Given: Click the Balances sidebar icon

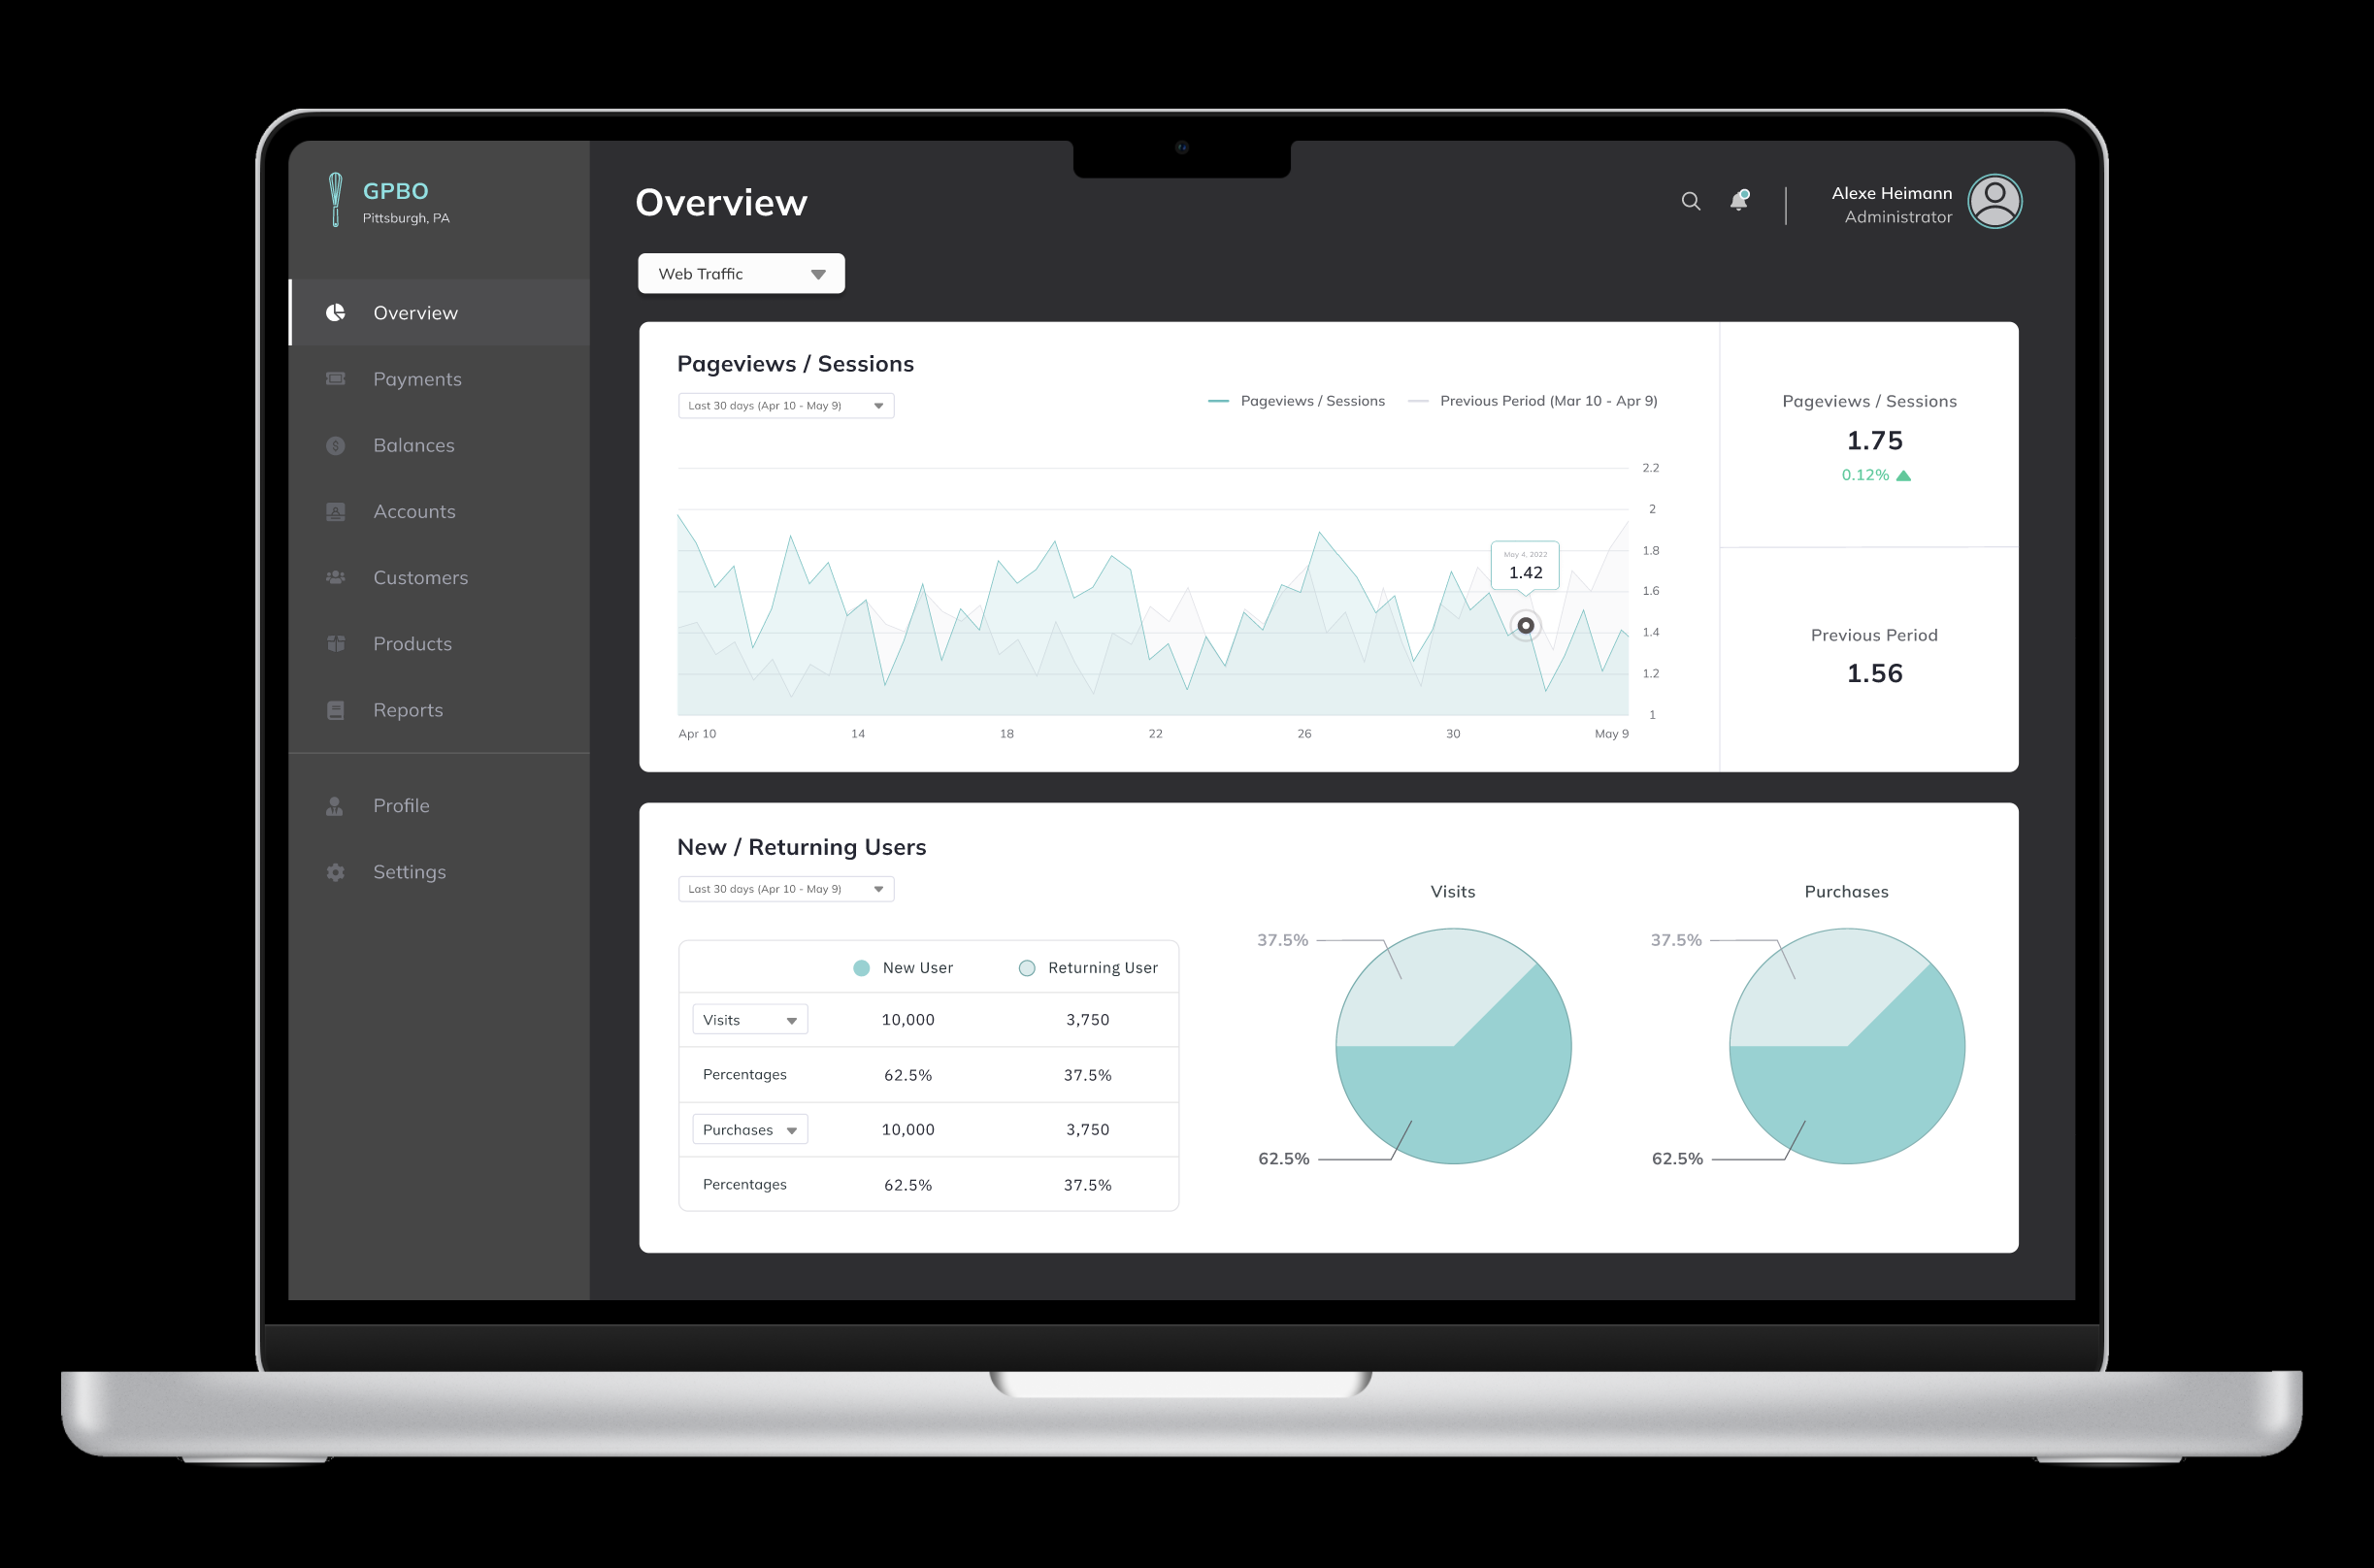Looking at the screenshot, I should click(x=336, y=444).
